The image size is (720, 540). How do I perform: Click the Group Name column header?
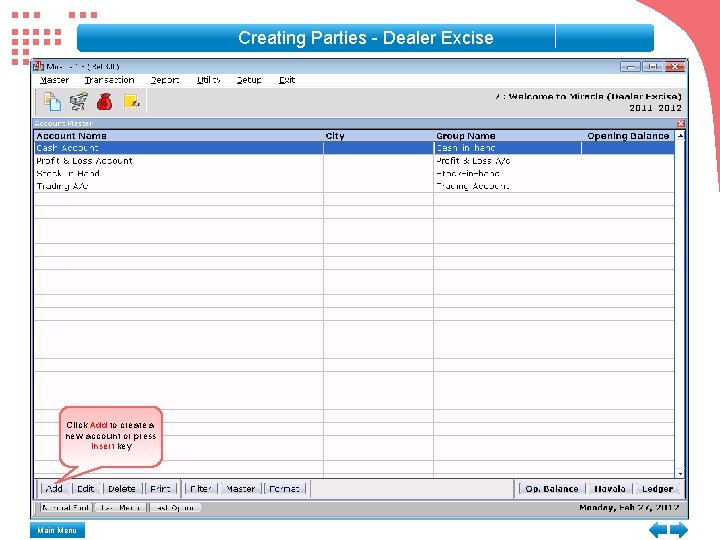tap(507, 136)
